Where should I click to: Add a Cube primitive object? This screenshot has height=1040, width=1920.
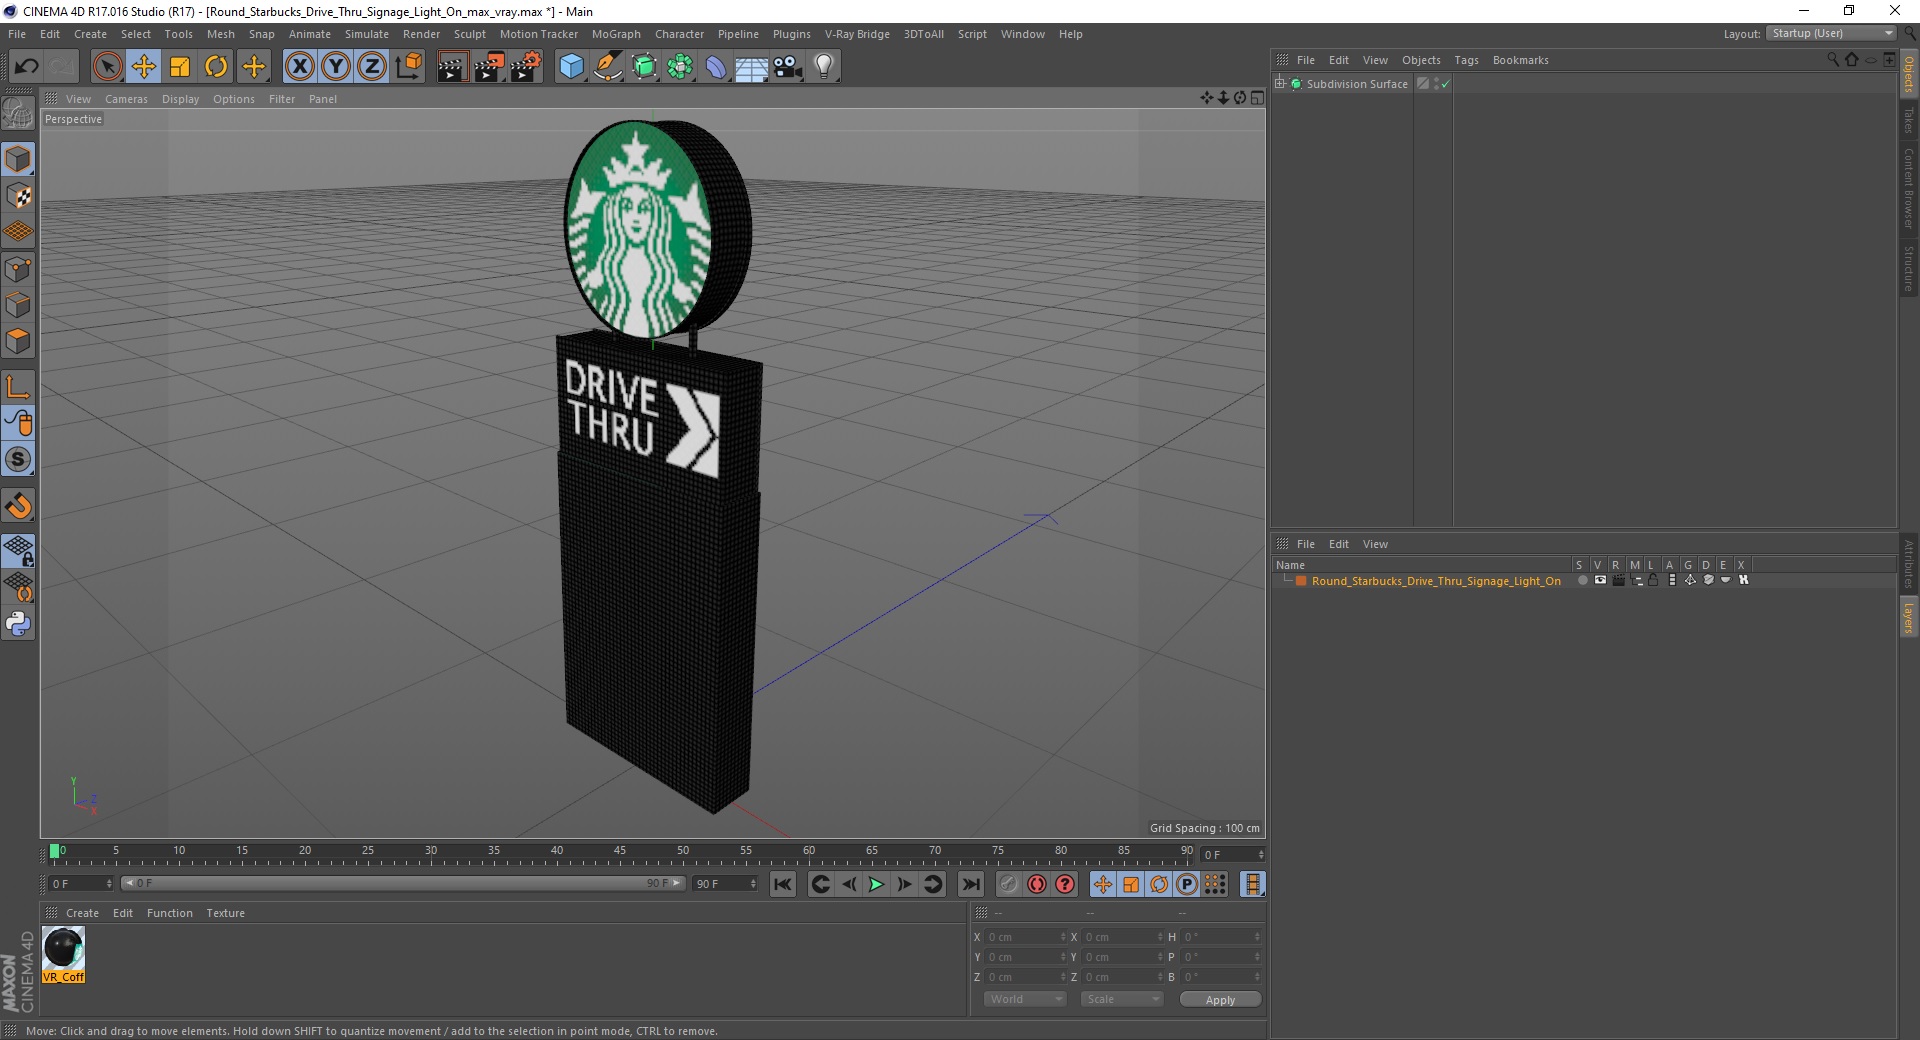[x=571, y=67]
